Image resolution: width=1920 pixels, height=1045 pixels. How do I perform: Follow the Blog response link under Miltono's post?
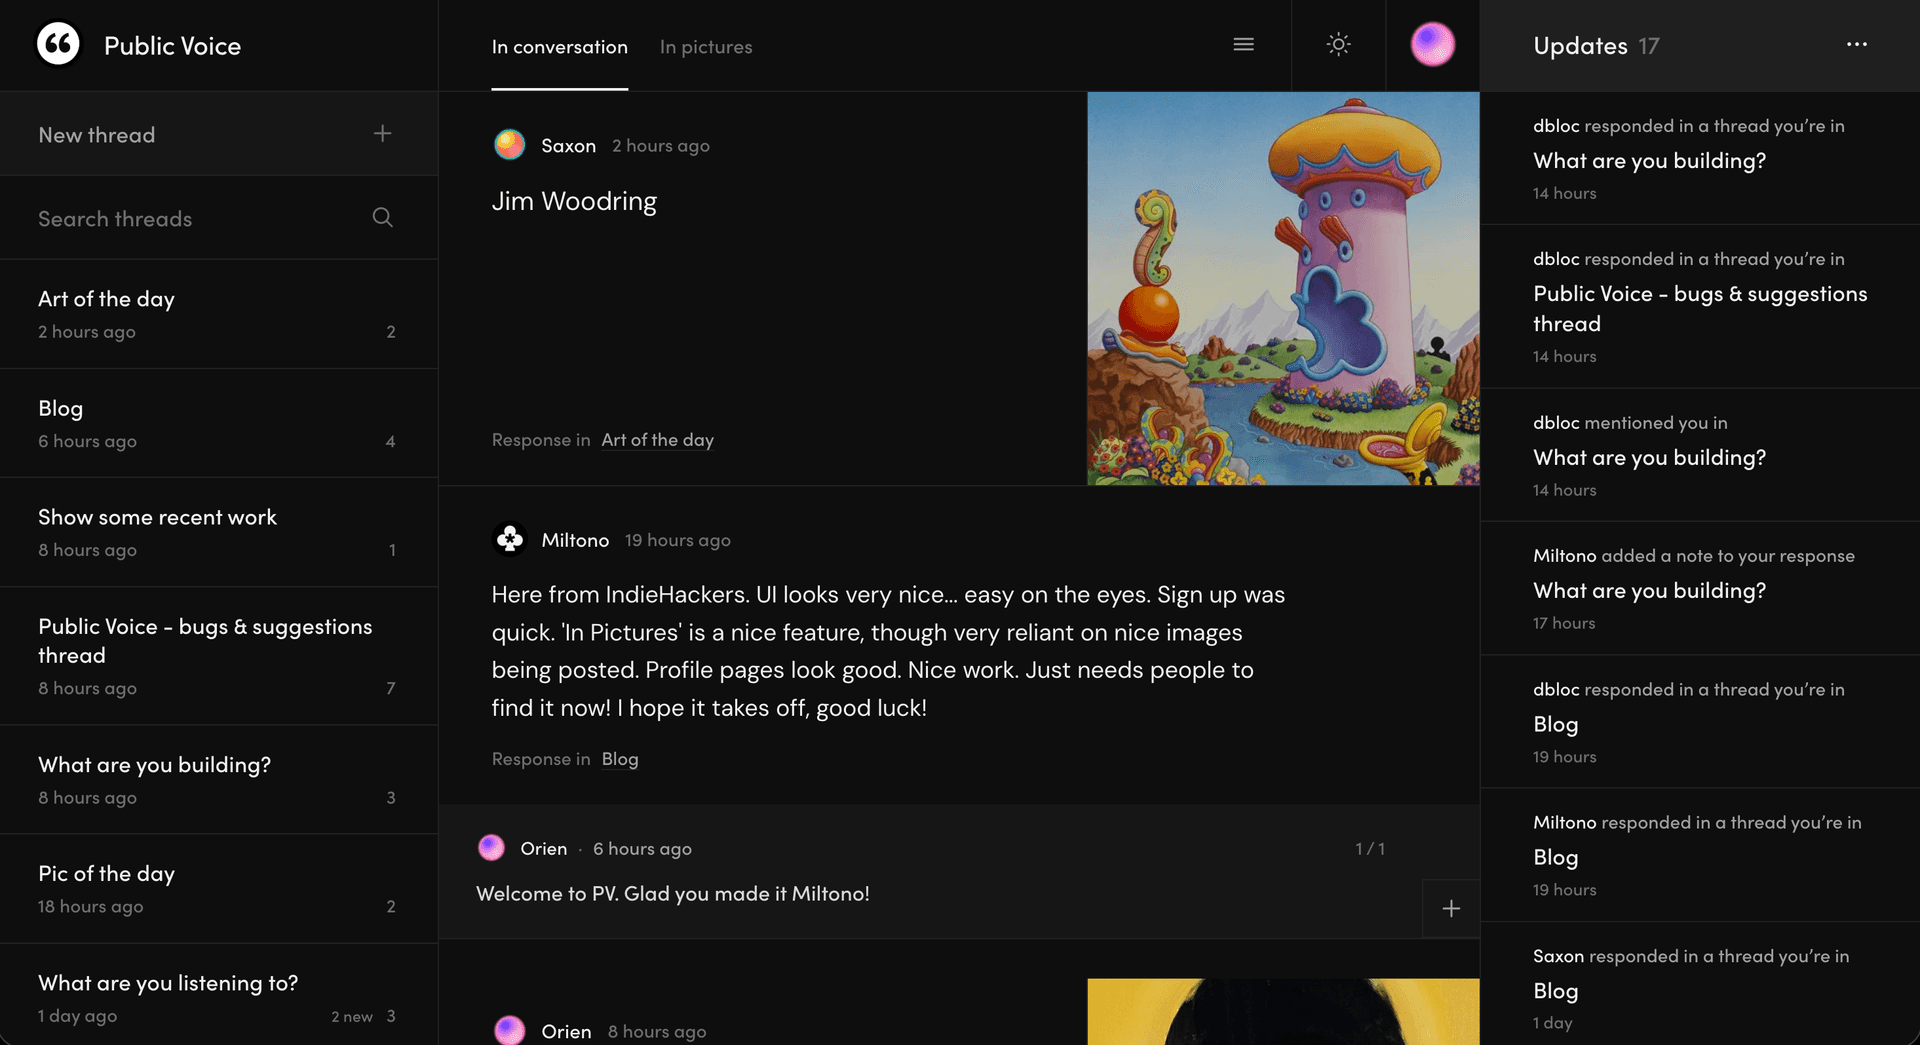click(x=620, y=758)
